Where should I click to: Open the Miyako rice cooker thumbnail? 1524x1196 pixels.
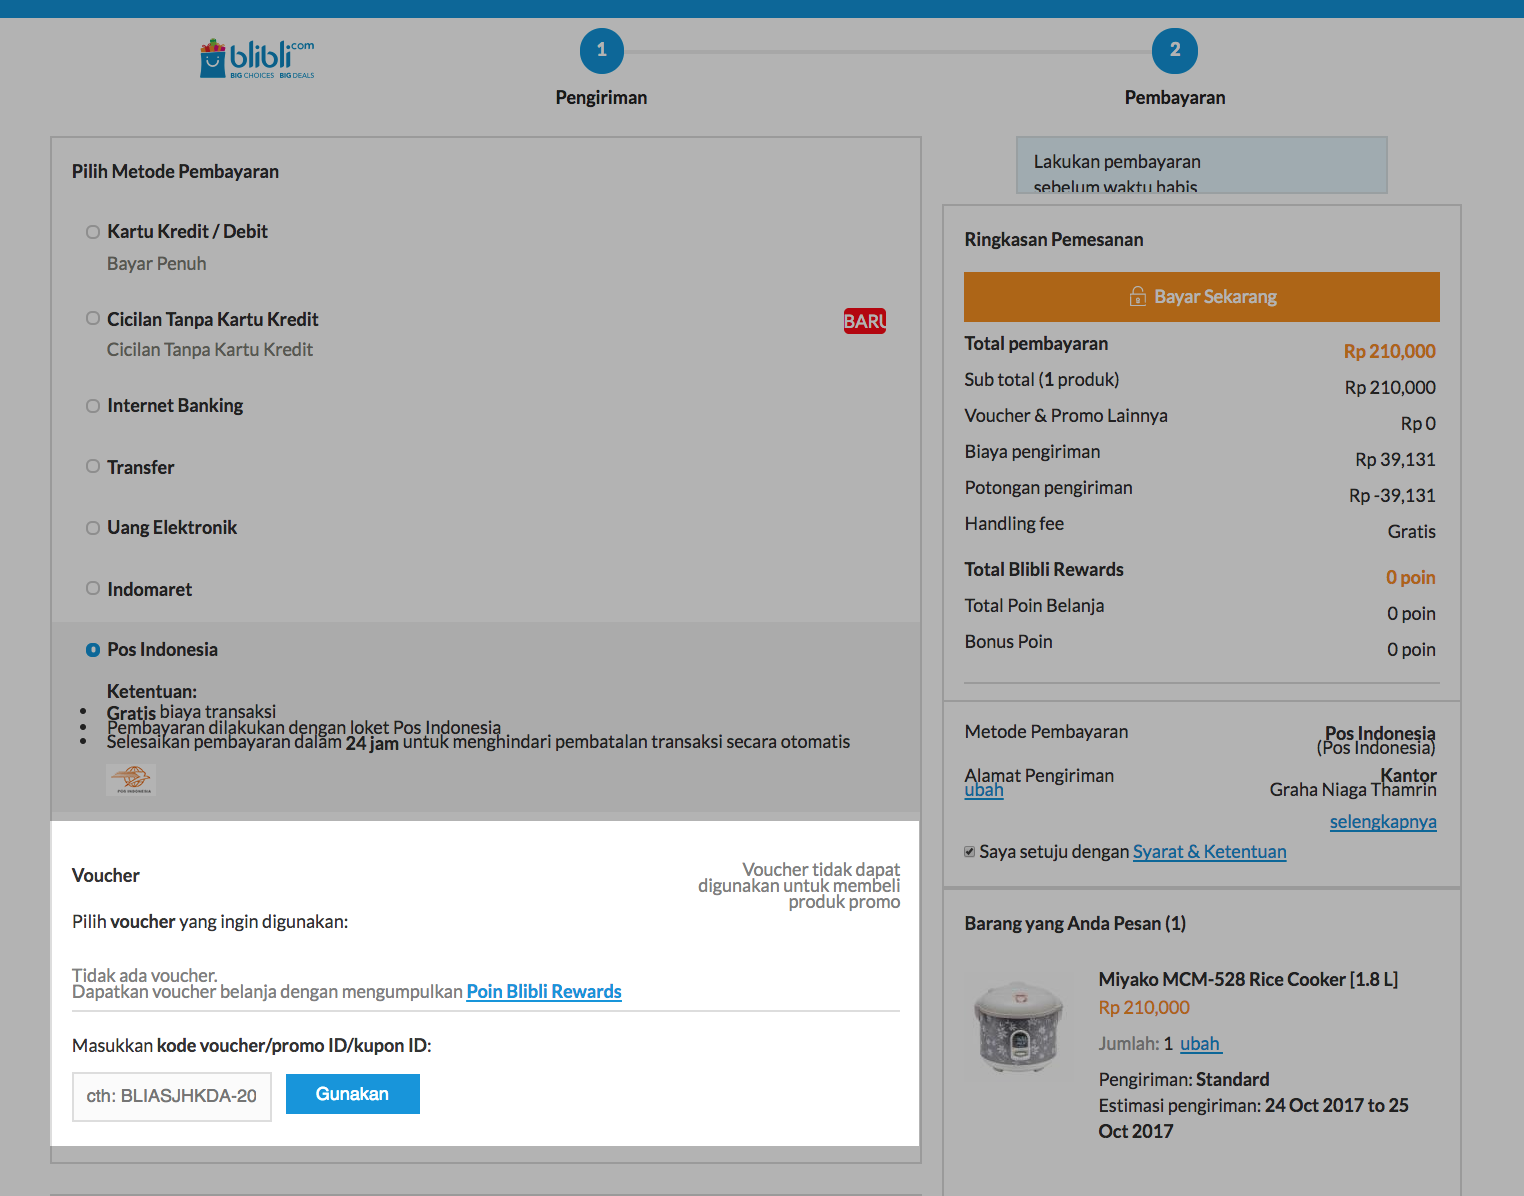pyautogui.click(x=1019, y=1027)
